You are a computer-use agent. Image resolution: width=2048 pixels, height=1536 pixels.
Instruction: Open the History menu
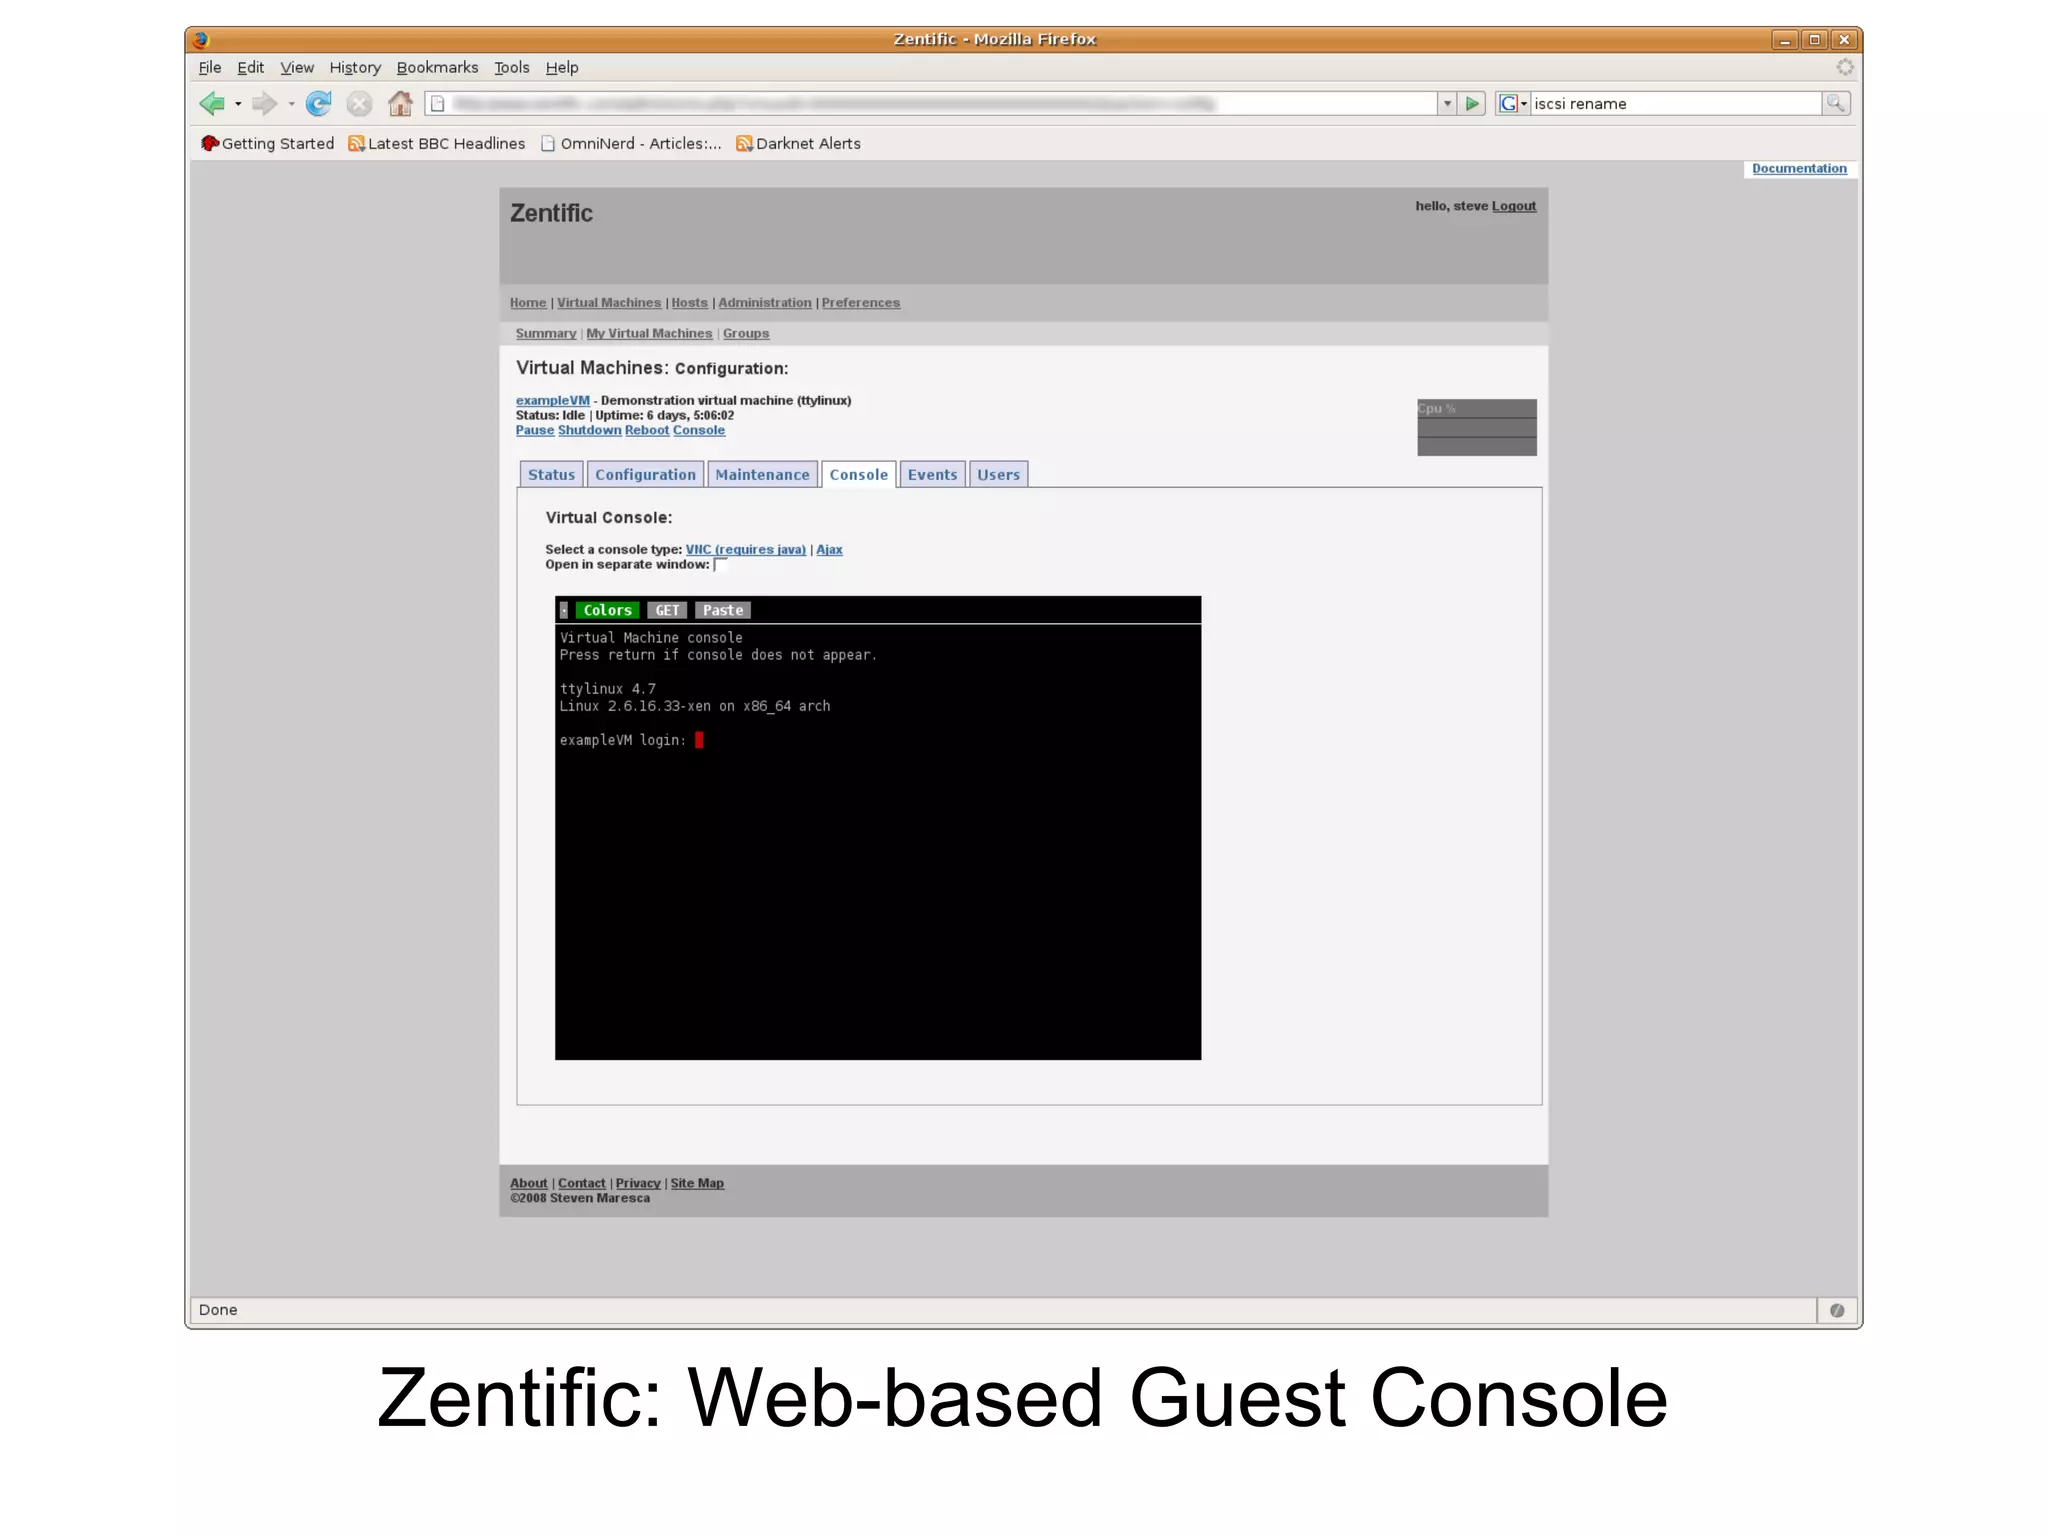click(355, 67)
